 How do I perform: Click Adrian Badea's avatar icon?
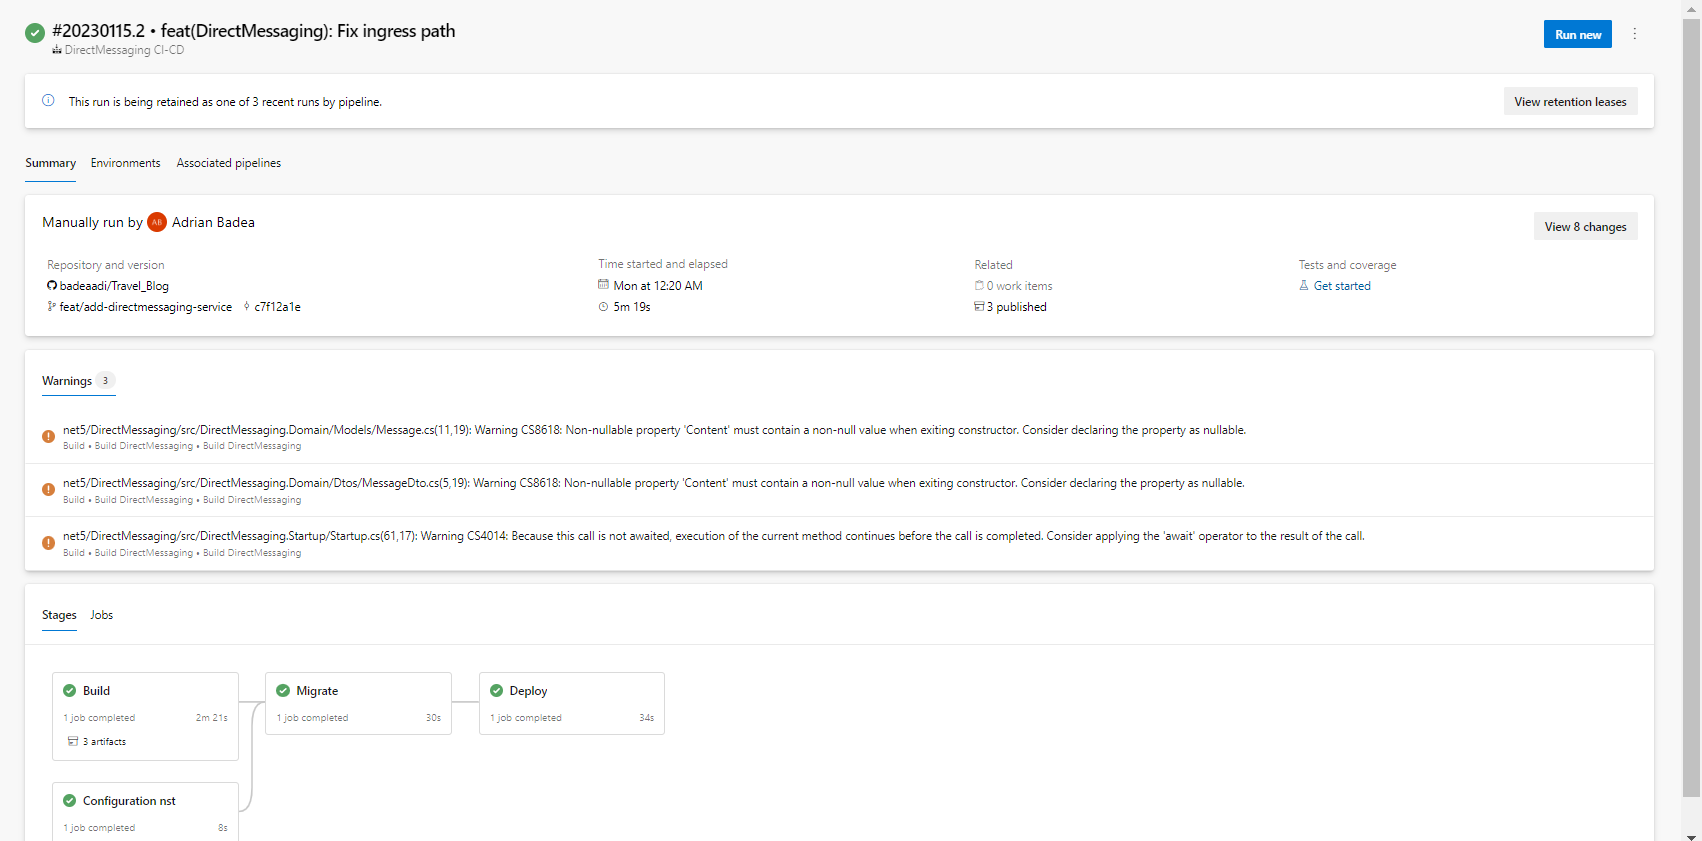[x=157, y=222]
